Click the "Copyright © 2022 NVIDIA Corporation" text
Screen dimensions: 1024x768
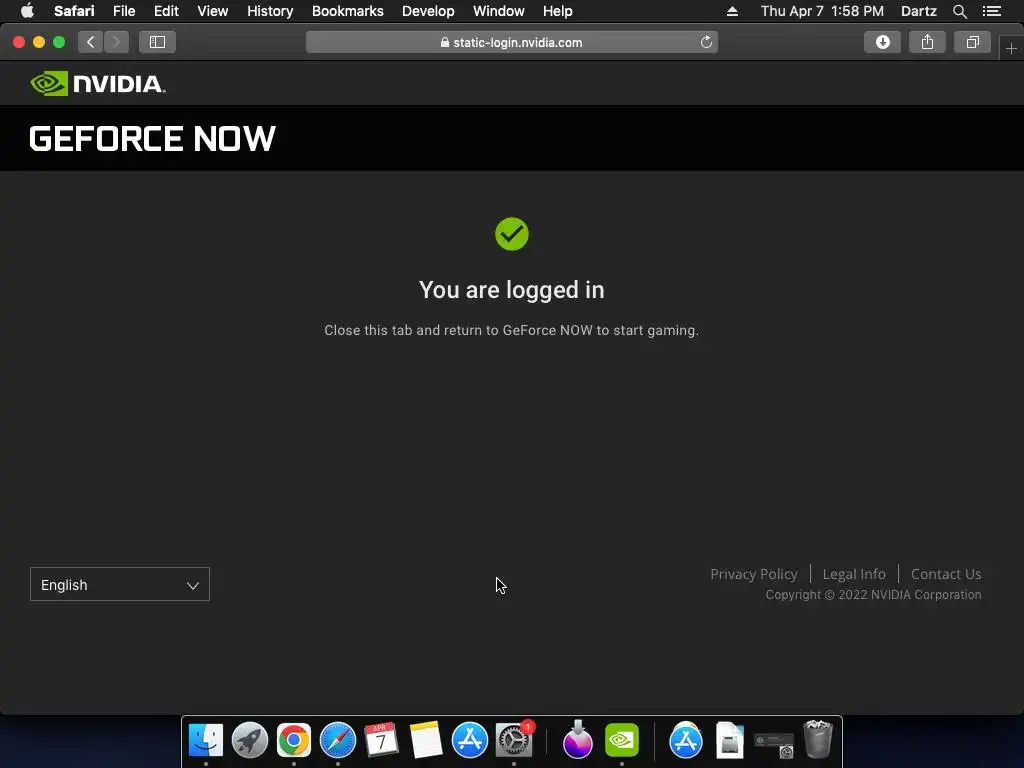pos(873,595)
